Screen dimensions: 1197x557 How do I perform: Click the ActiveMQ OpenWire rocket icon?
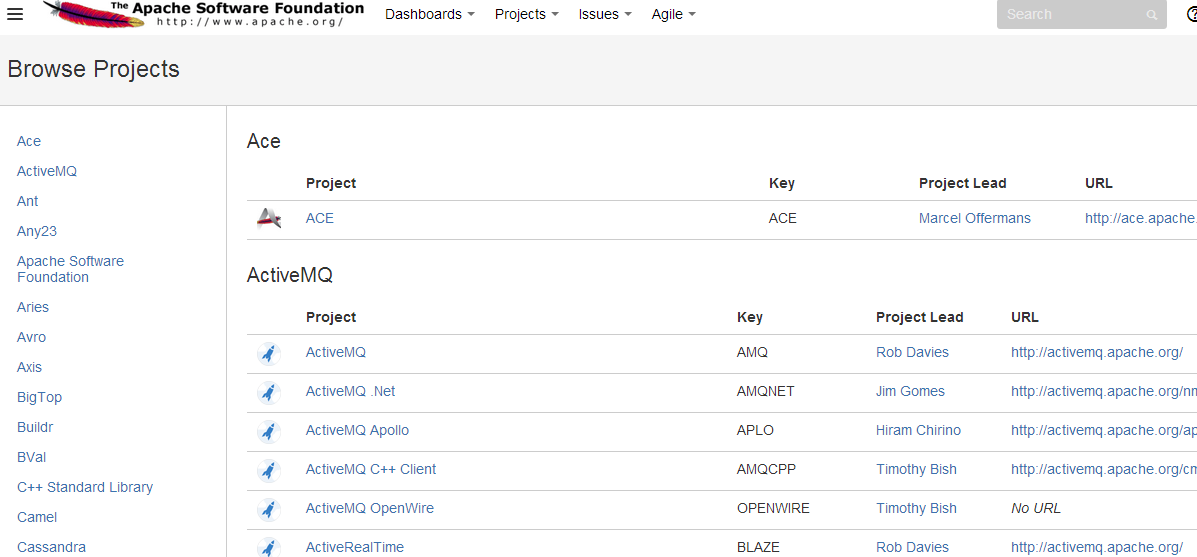click(269, 509)
